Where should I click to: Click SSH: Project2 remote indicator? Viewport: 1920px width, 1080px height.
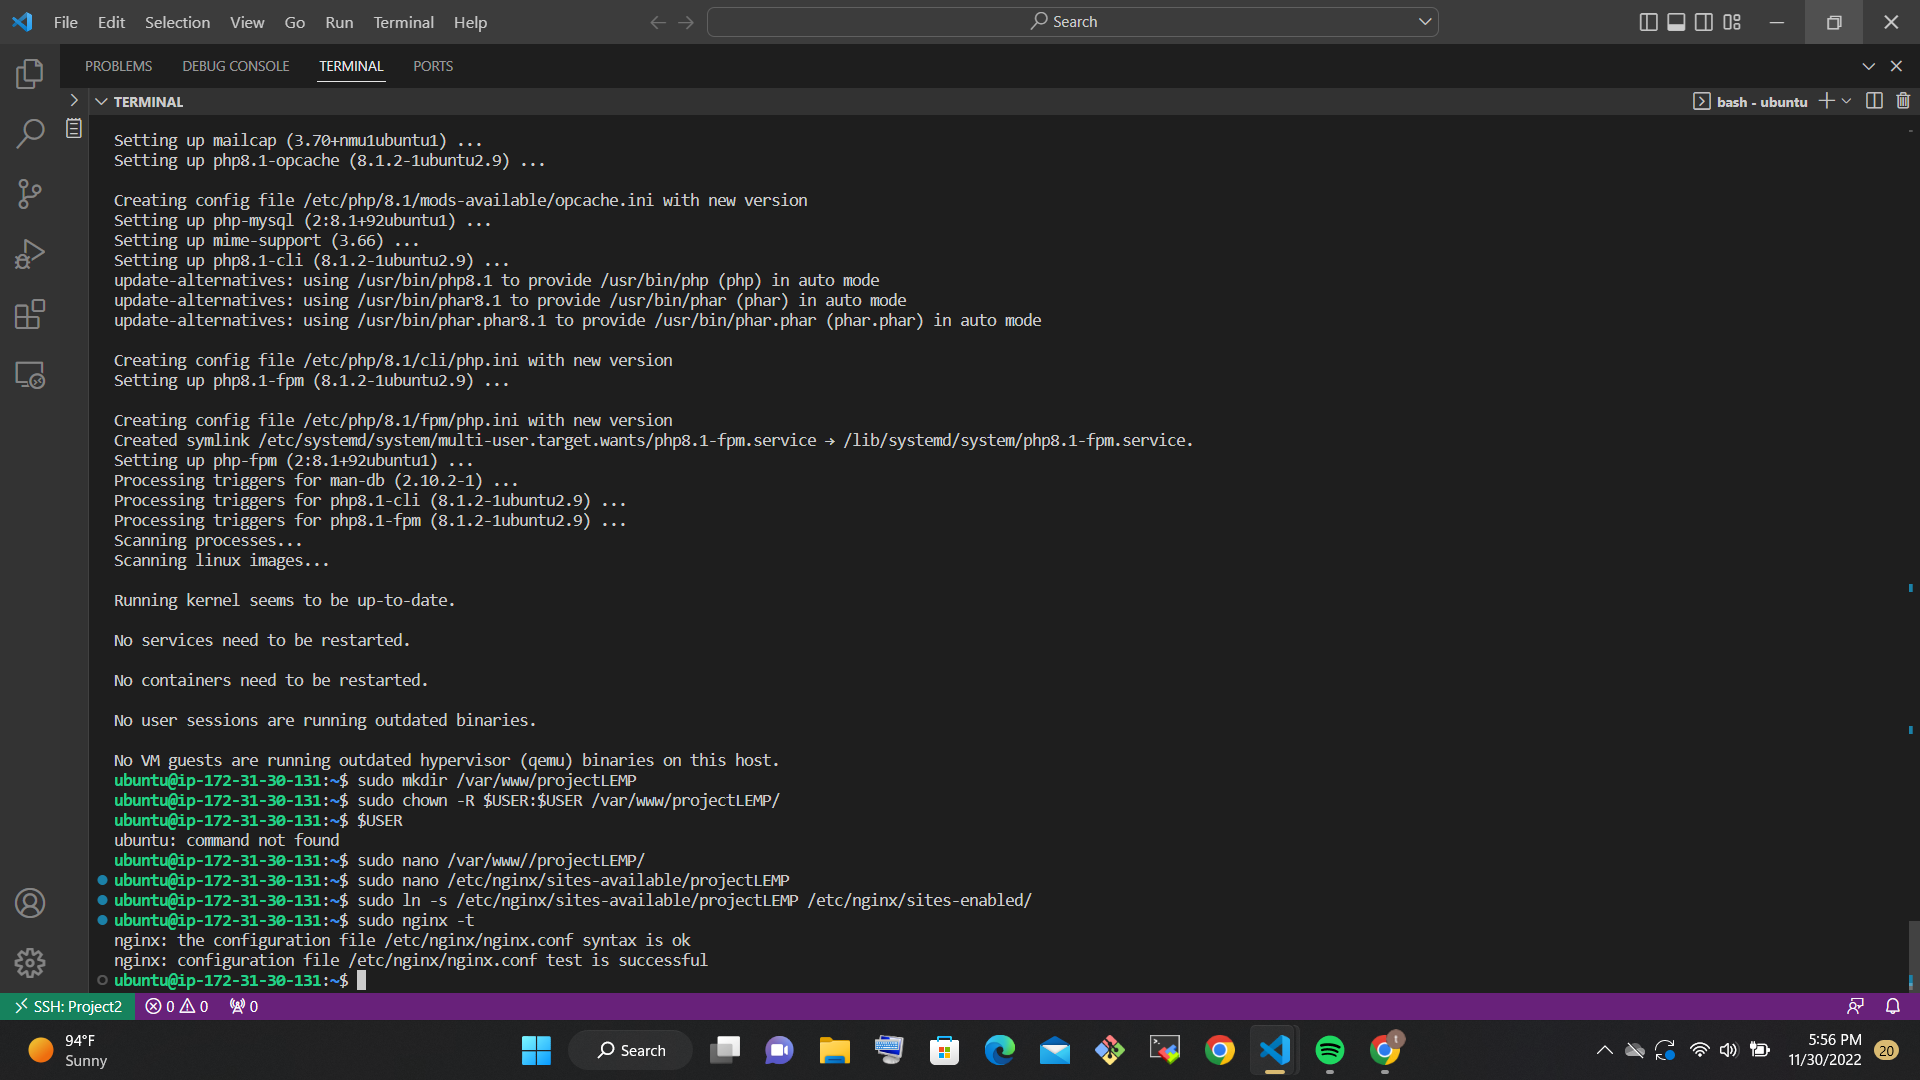(x=67, y=1006)
